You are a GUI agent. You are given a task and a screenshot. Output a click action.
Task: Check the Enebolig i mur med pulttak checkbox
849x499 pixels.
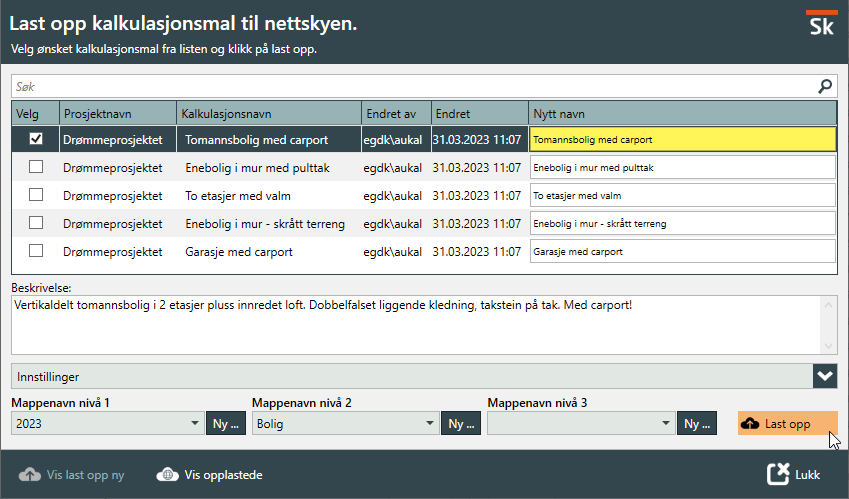tap(36, 168)
